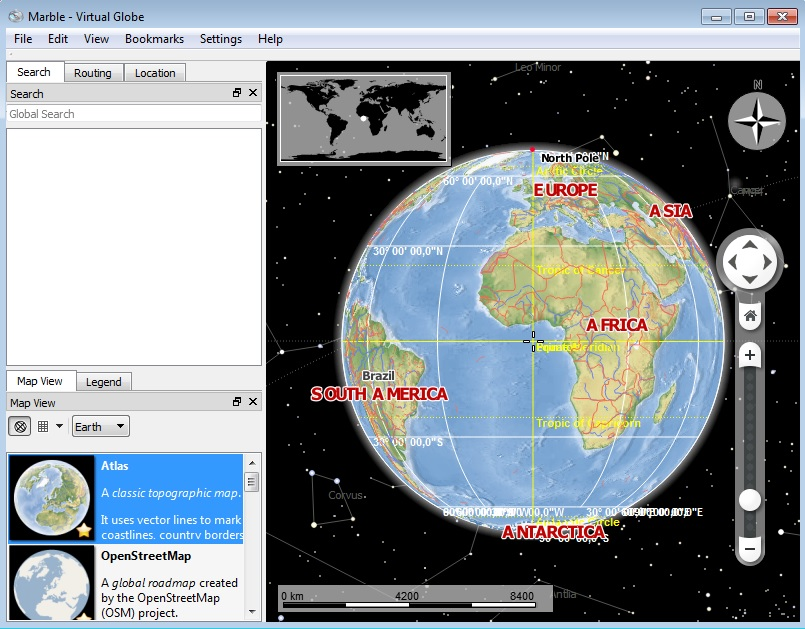Viewport: 805px width, 629px height.
Task: Open the Settings menu
Action: coord(221,39)
